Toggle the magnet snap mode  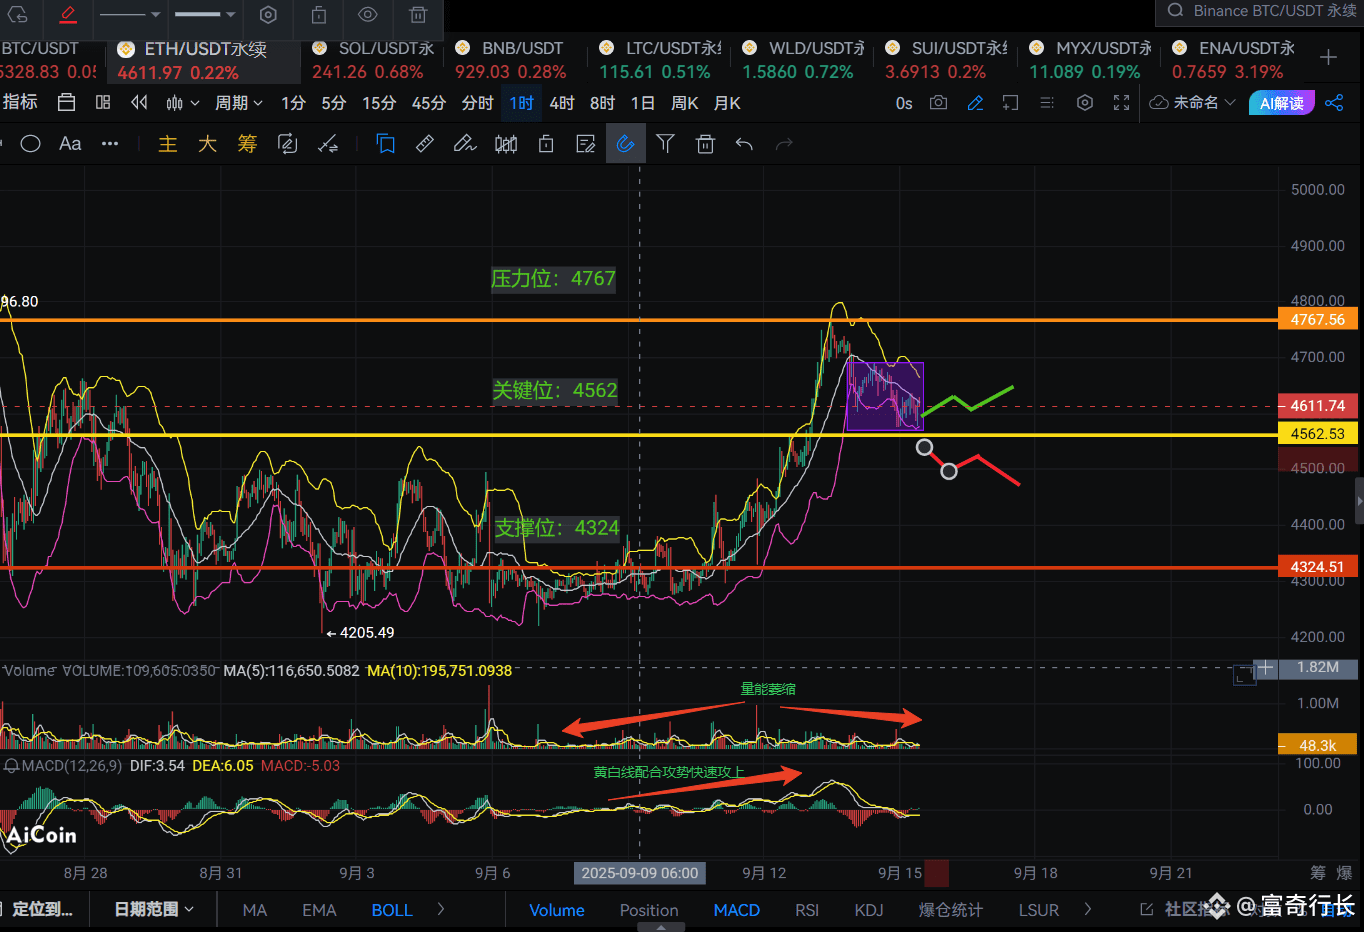coord(625,144)
